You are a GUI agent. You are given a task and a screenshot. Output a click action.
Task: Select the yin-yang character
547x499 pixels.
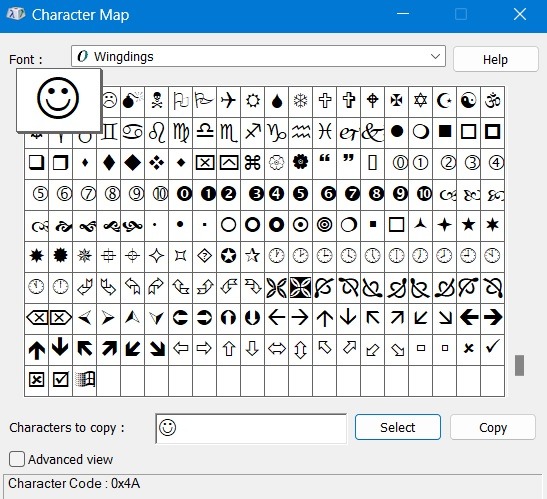(x=469, y=101)
